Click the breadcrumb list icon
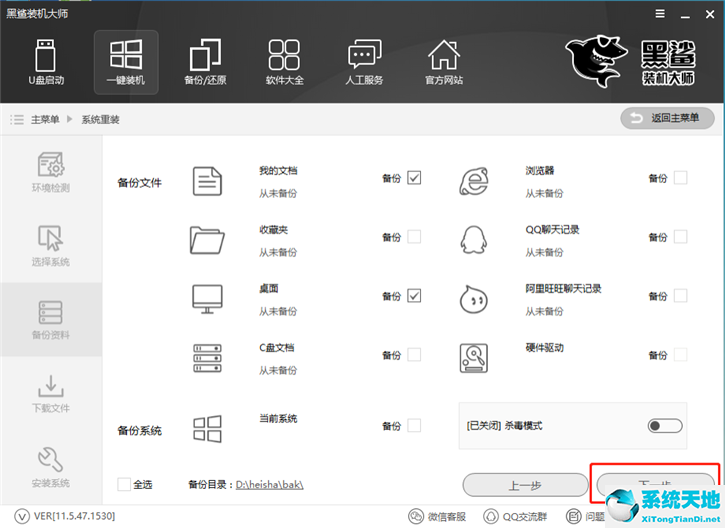This screenshot has width=725, height=528. [x=17, y=120]
